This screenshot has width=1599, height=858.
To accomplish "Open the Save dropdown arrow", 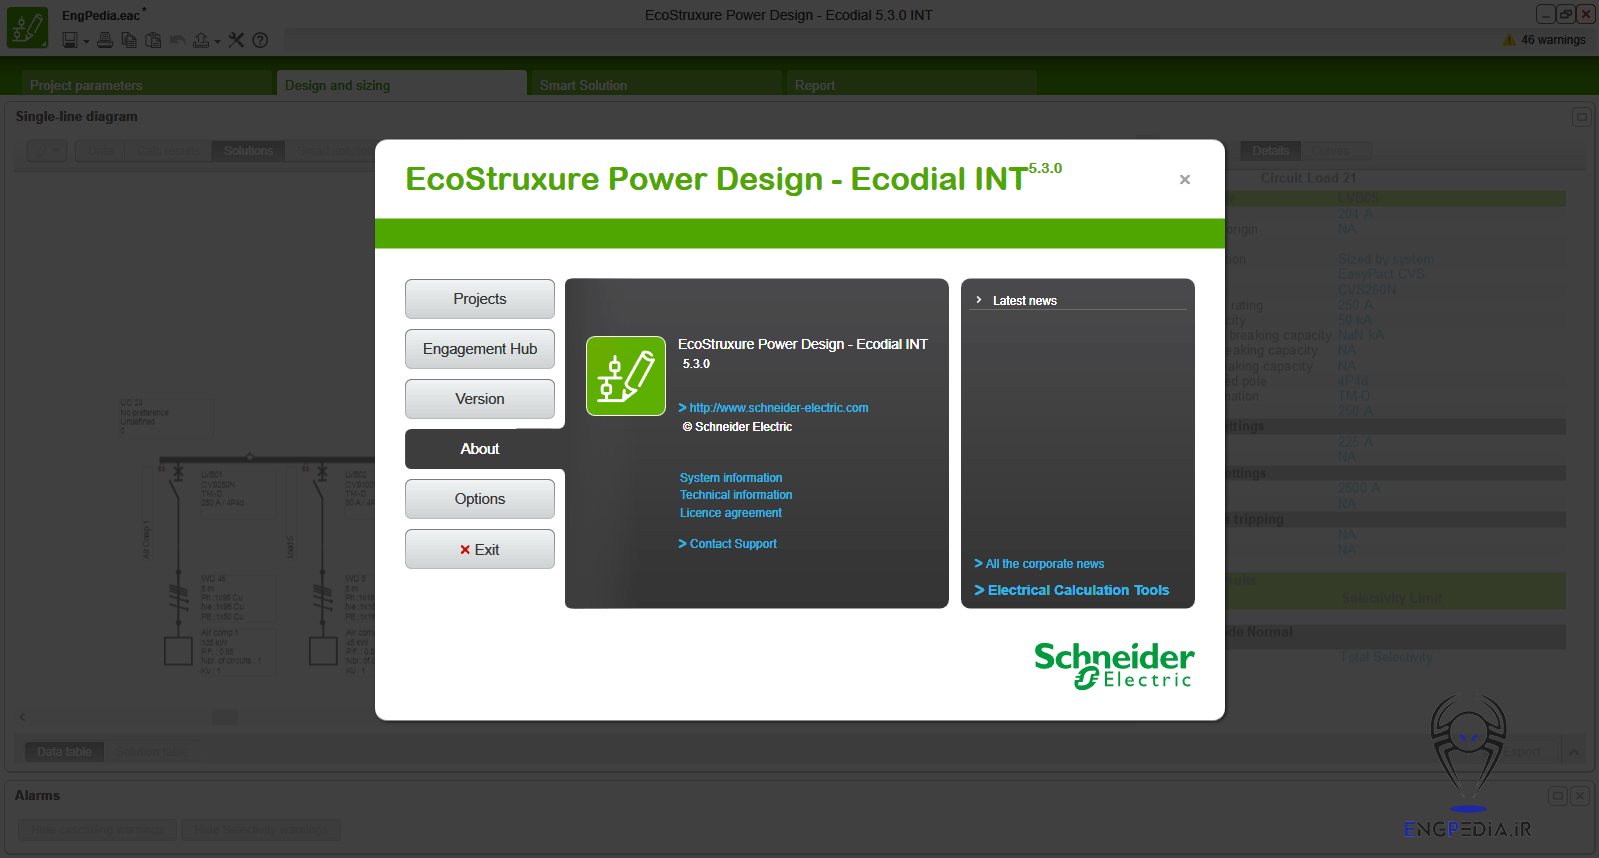I will point(86,41).
